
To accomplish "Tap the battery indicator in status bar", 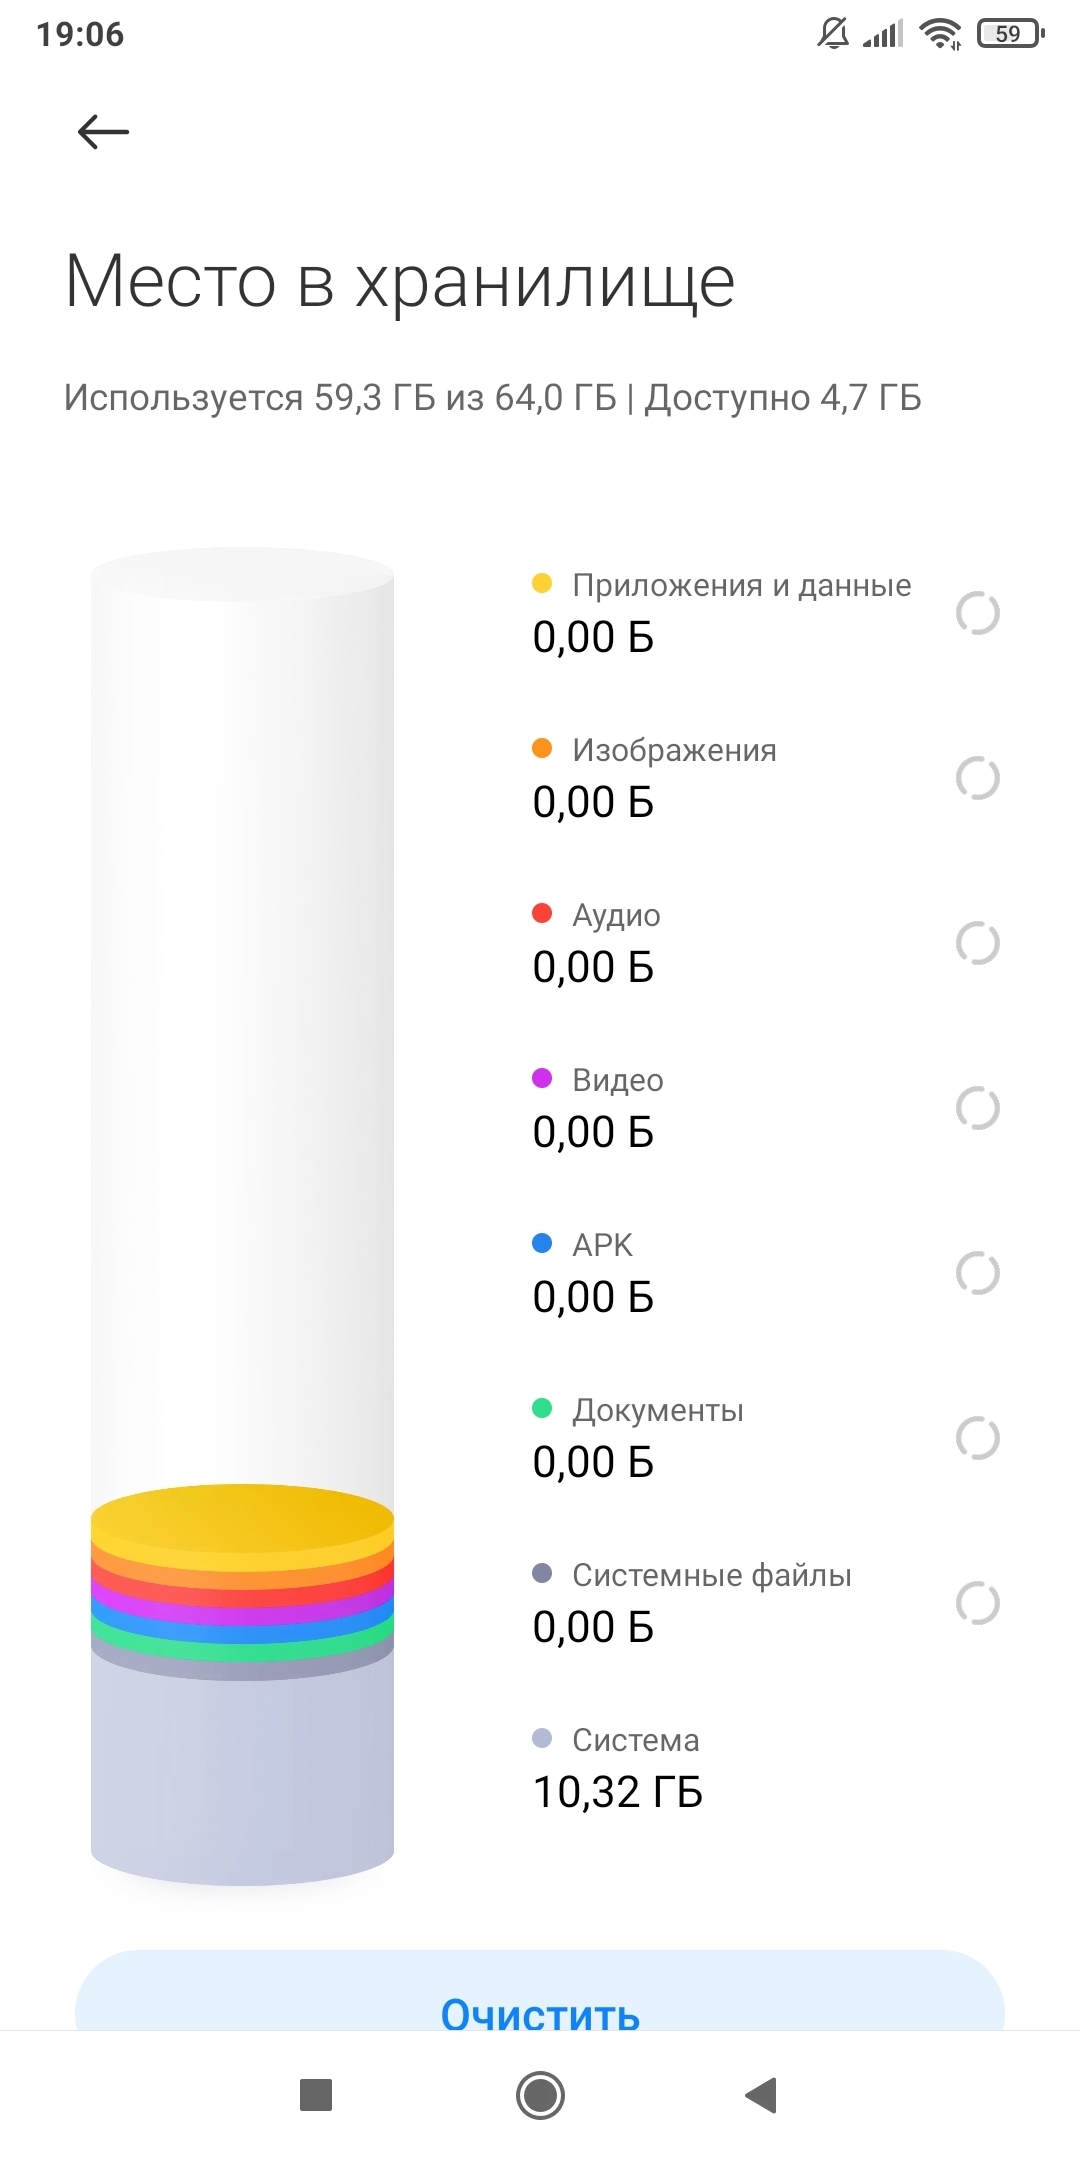I will coord(1010,34).
